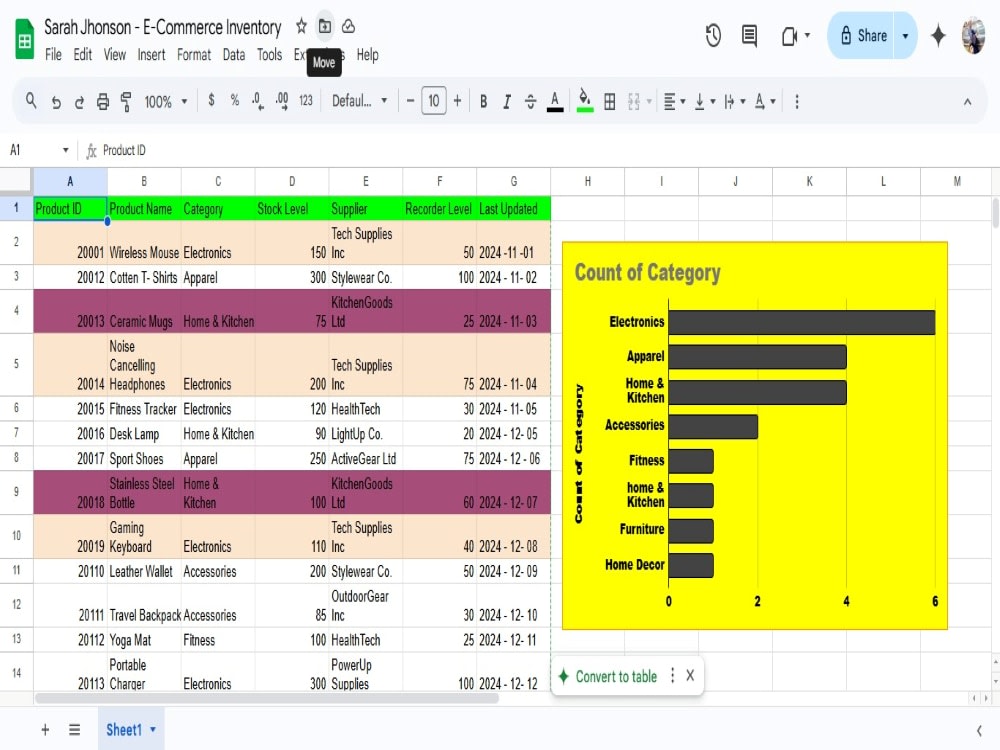Viewport: 1000px width, 750px height.
Task: Redo the last action
Action: point(79,101)
